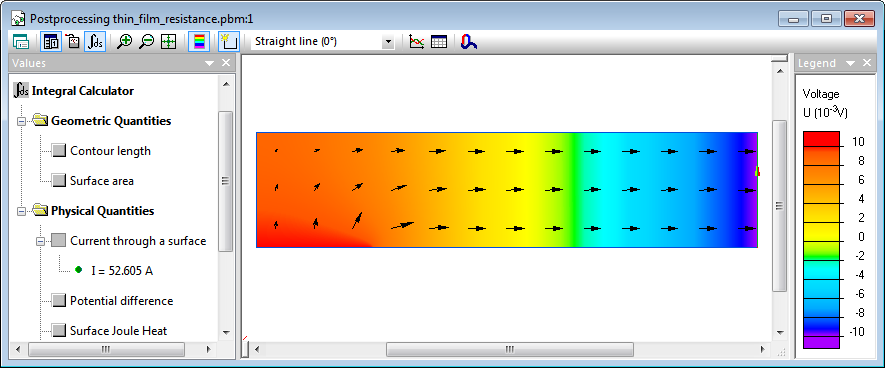Collapse the Current through a surface node
The width and height of the screenshot is (885, 368).
[x=41, y=241]
